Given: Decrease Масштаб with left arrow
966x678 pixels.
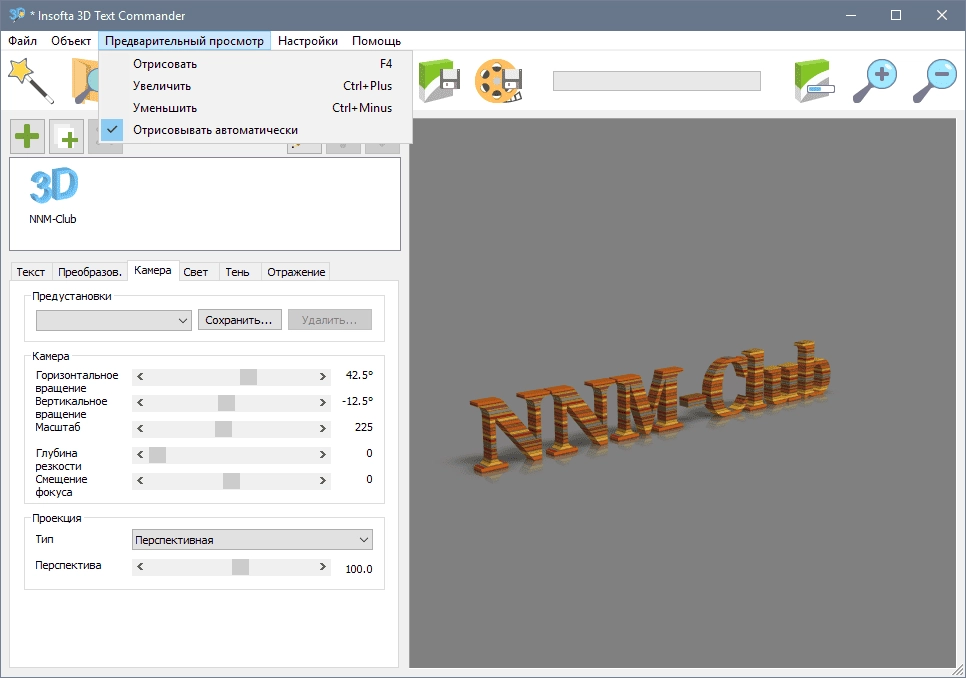Looking at the screenshot, I should point(140,429).
